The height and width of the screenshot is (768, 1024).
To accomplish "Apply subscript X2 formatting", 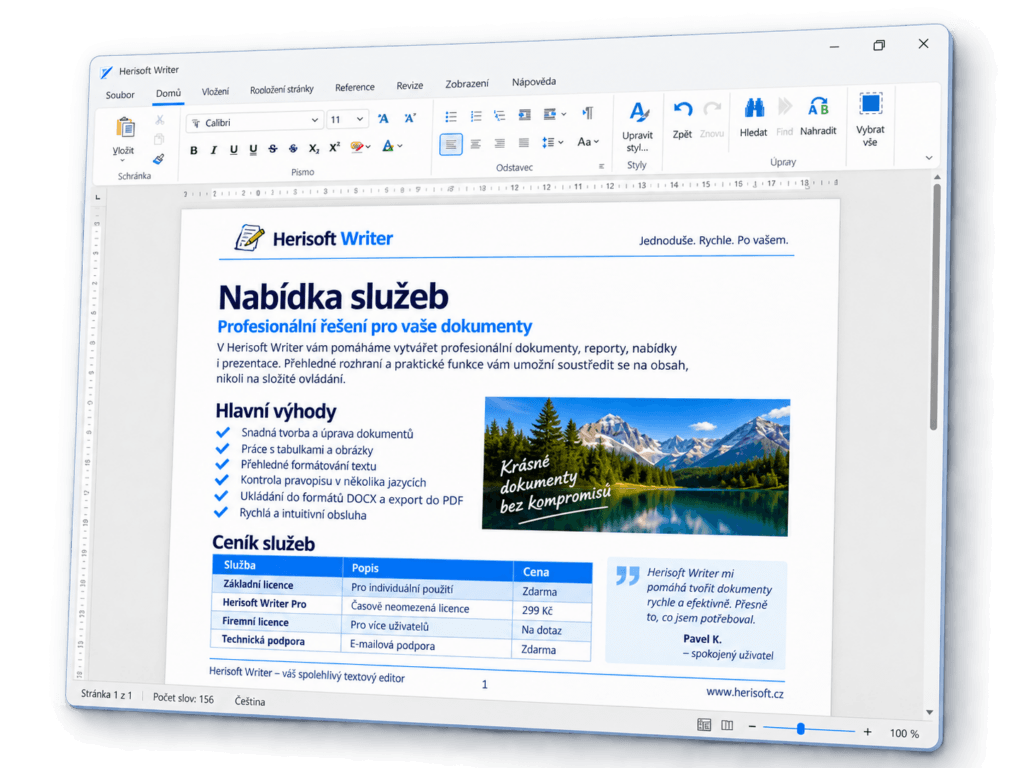I will [x=314, y=148].
